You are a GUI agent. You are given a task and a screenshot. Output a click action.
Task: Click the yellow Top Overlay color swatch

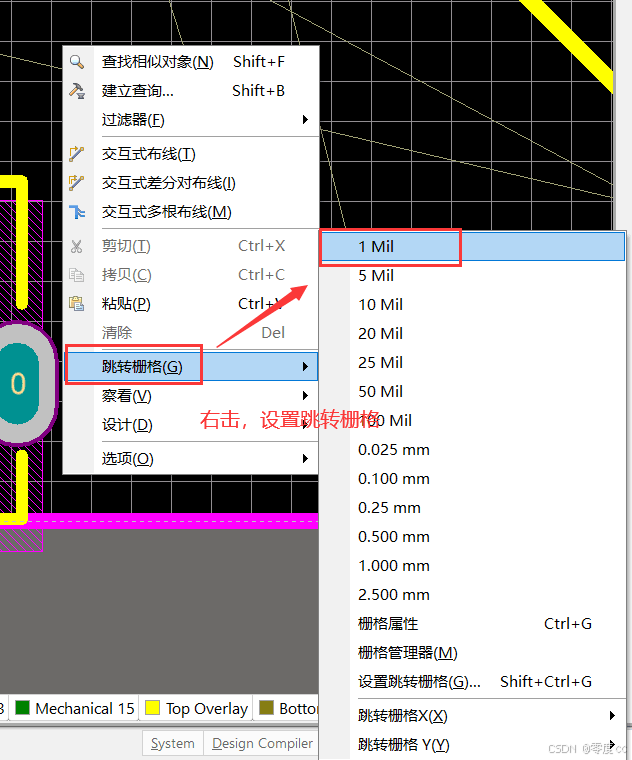(x=153, y=708)
